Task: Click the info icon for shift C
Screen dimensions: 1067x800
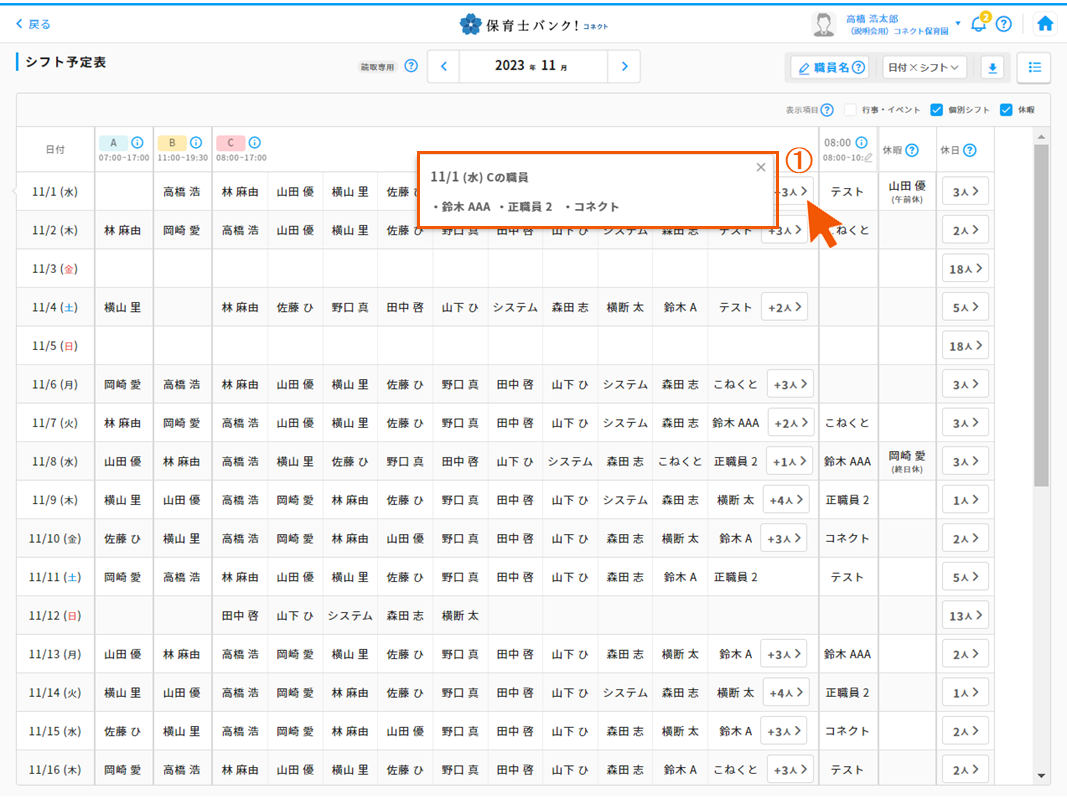Action: click(x=255, y=143)
